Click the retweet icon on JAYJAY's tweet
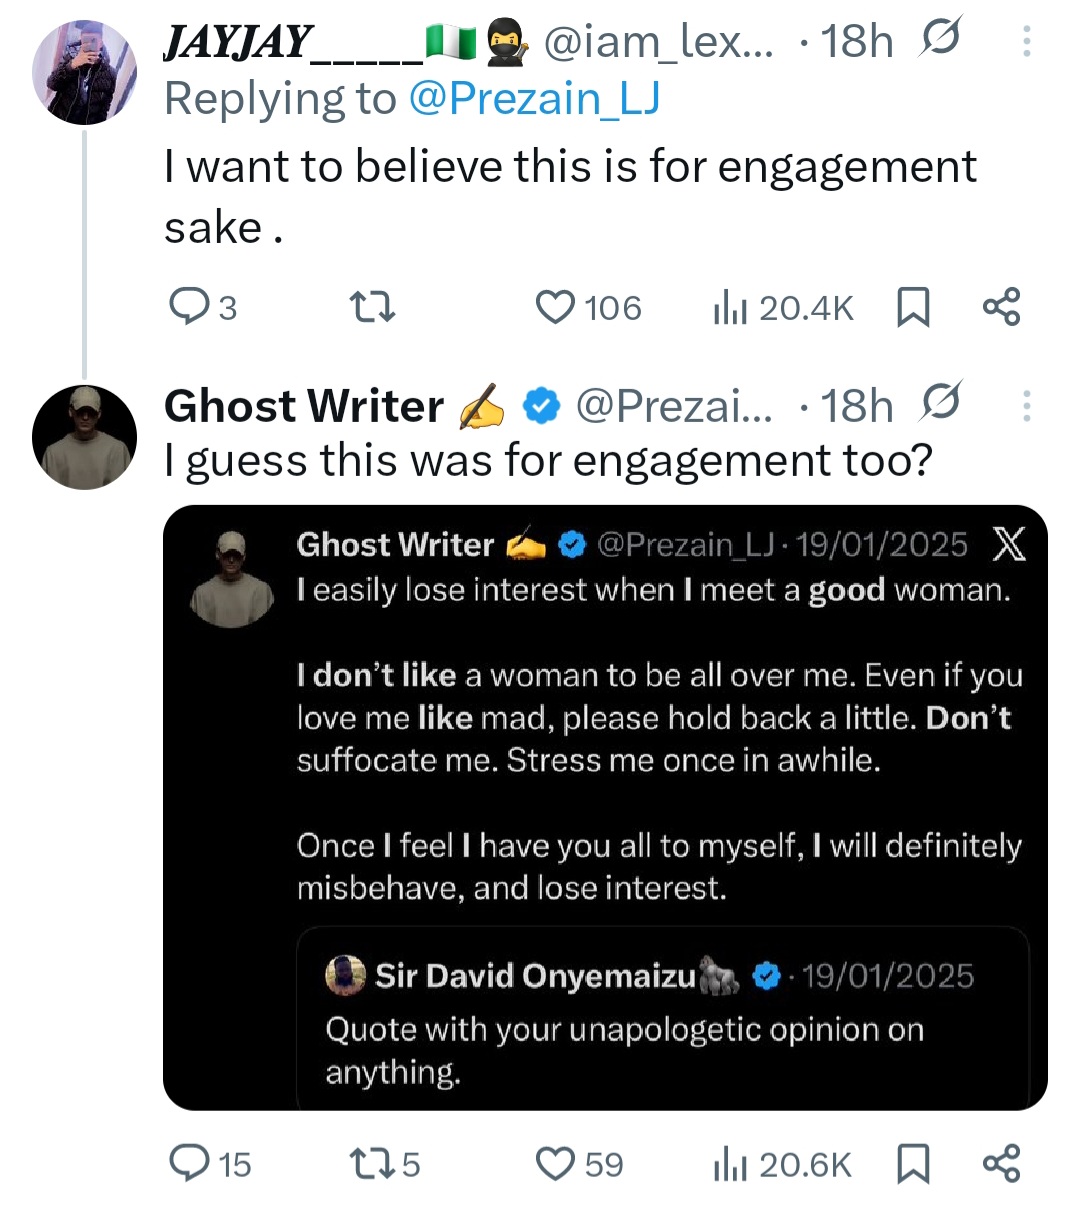1080x1213 pixels. coord(370,307)
